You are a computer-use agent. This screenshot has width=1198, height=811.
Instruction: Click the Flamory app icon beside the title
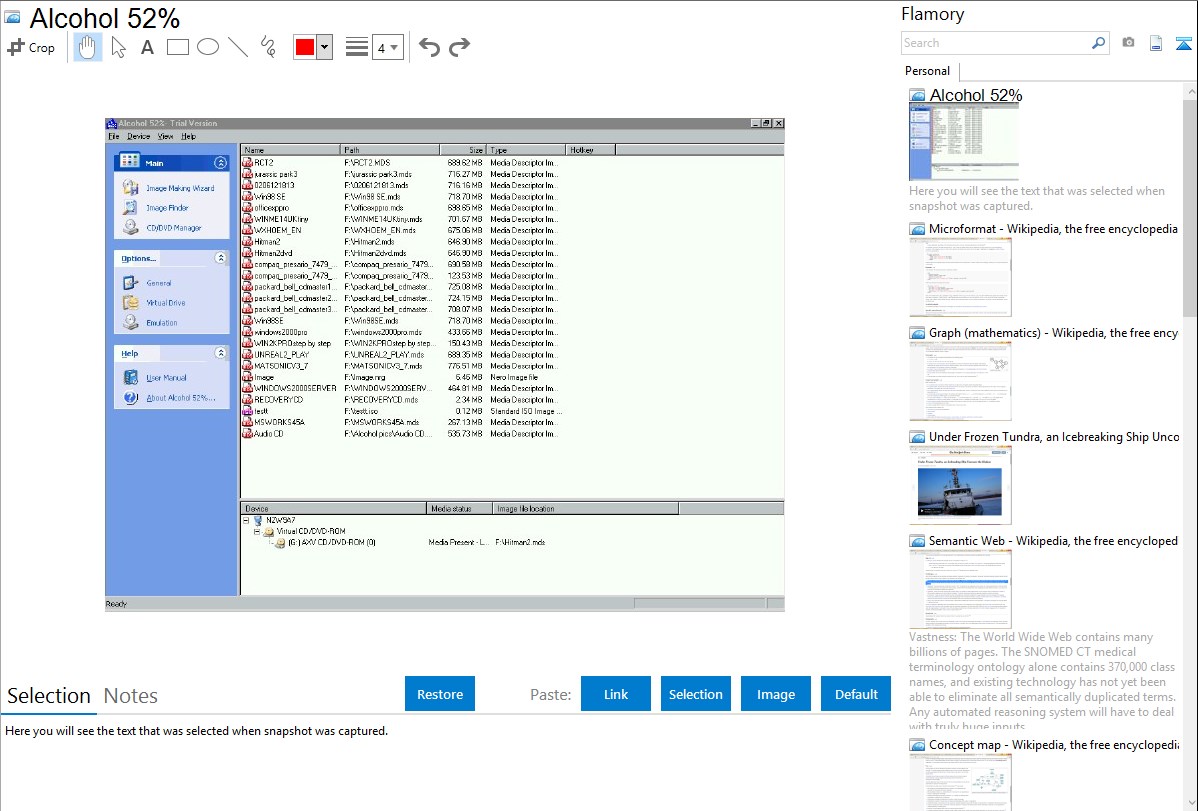(x=12, y=17)
